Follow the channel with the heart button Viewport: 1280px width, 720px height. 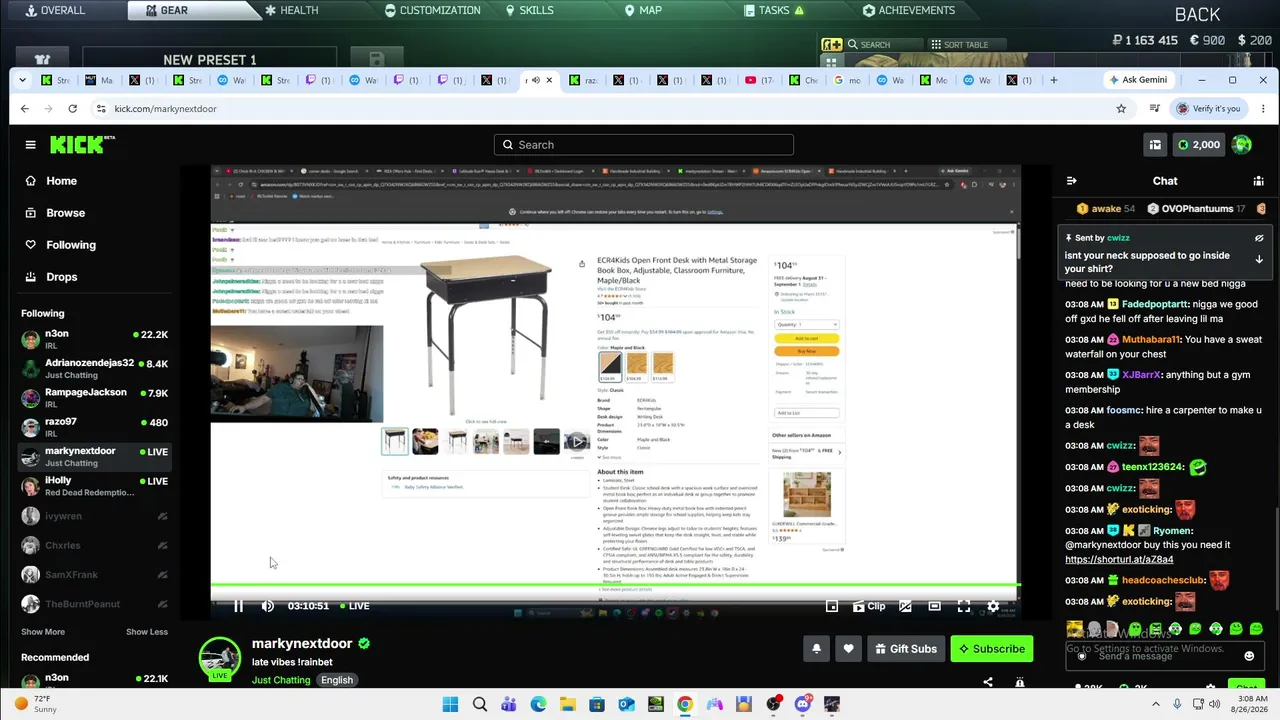pos(848,649)
